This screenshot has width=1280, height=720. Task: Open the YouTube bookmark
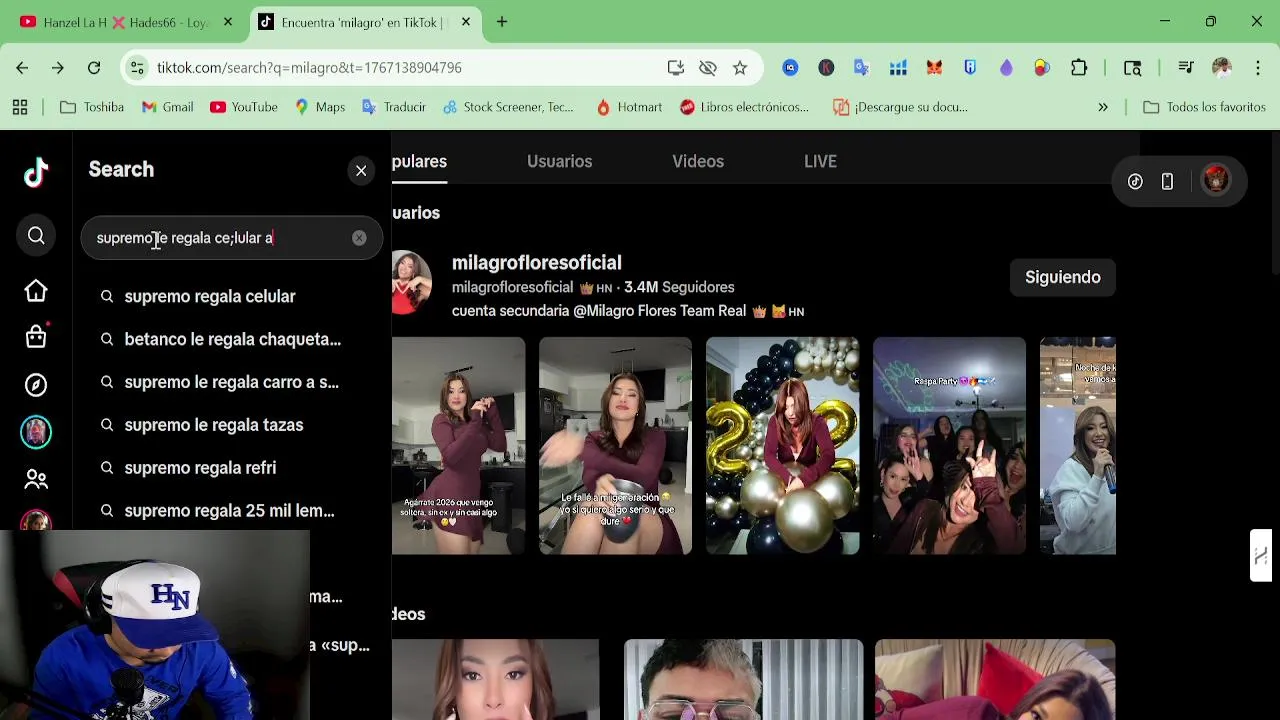244,107
